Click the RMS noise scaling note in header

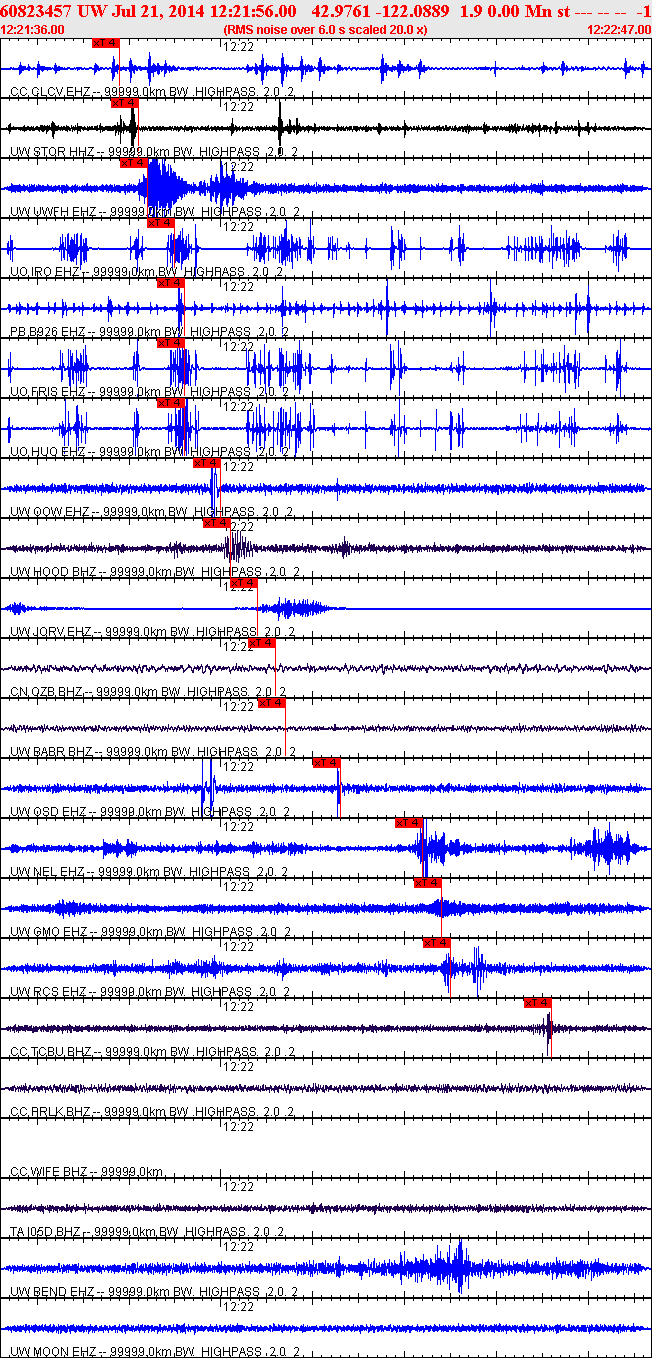326,30
